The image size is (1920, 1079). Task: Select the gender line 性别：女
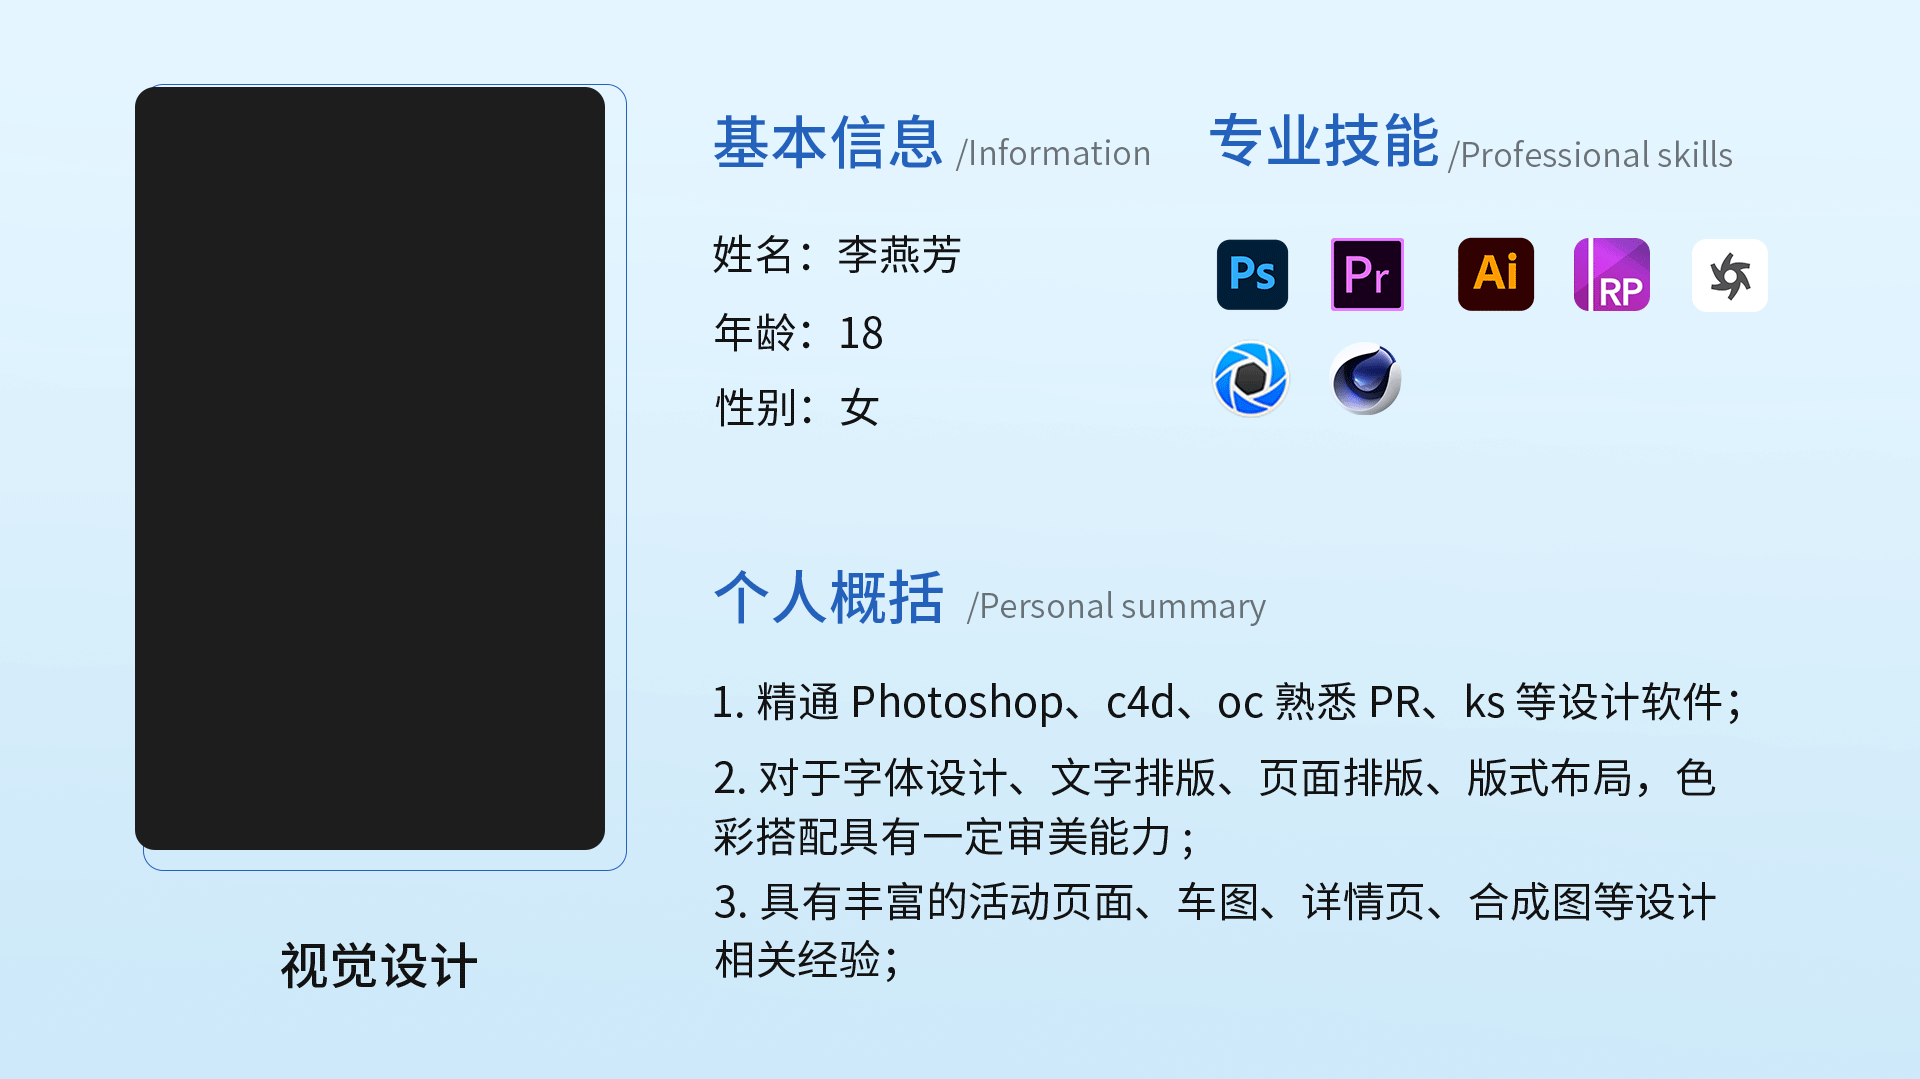(797, 408)
